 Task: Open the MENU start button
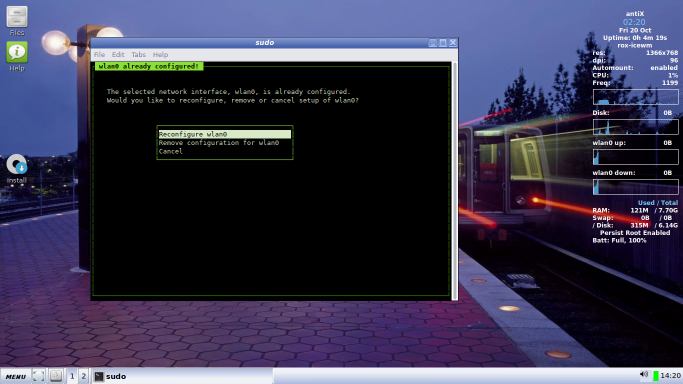[16, 376]
